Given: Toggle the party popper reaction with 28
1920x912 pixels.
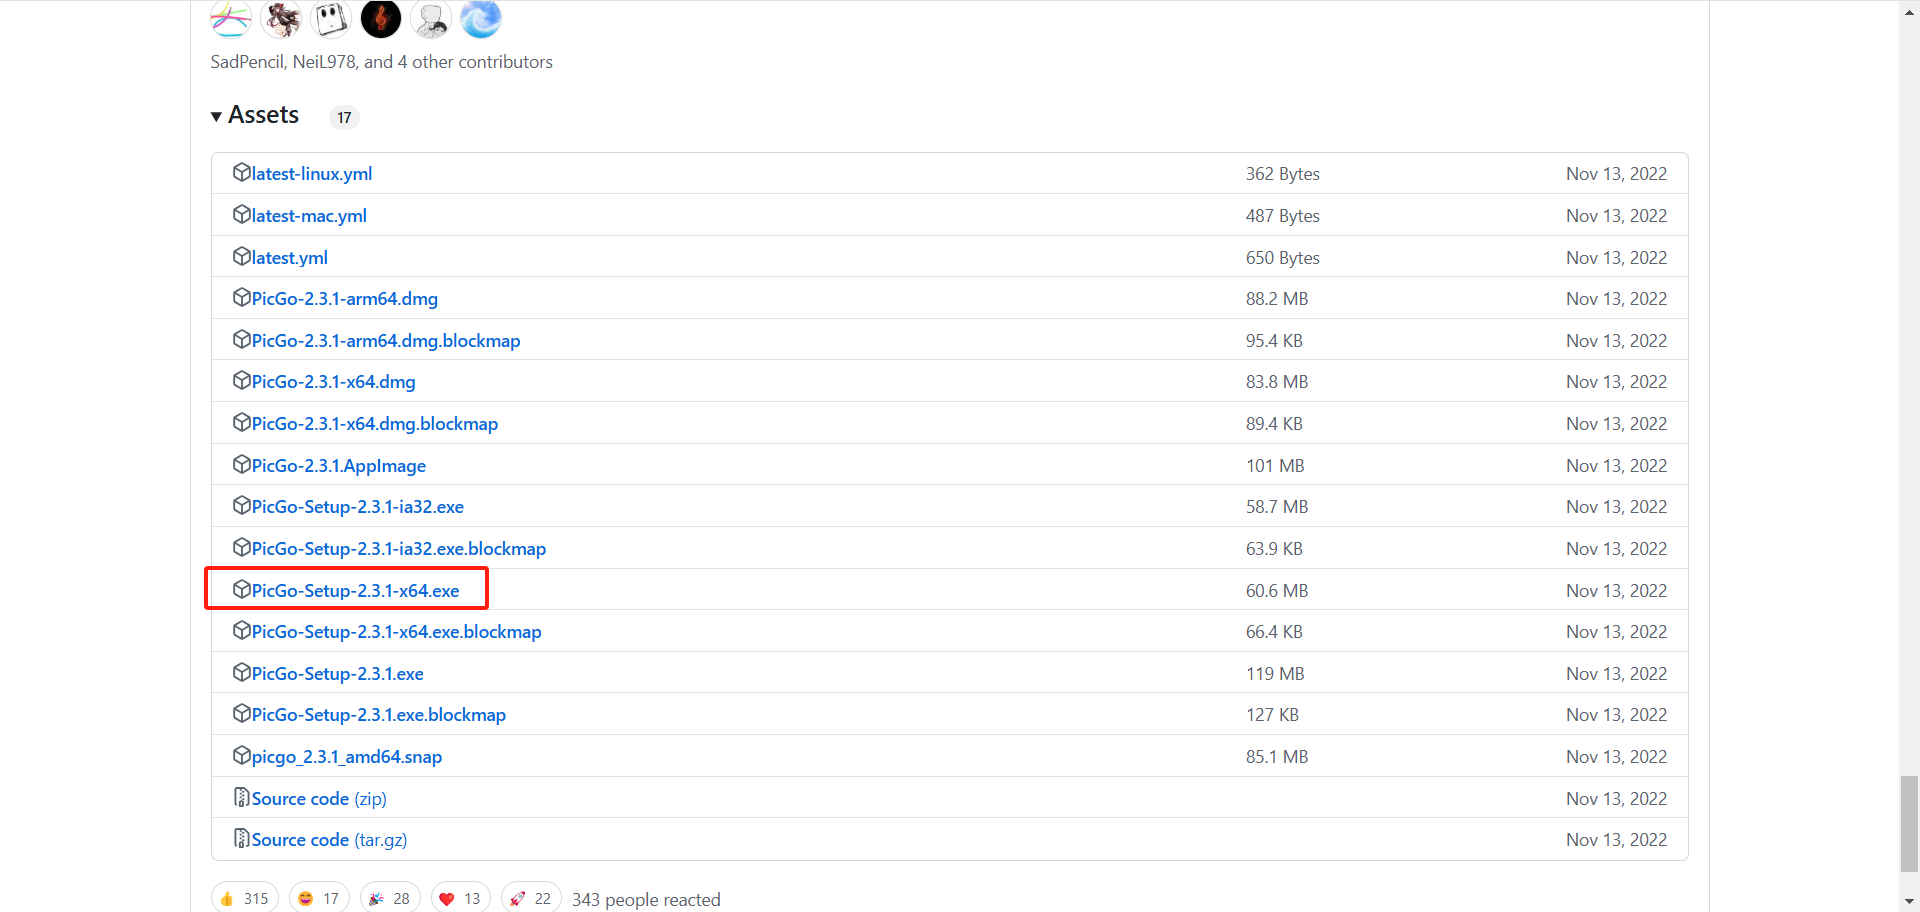Looking at the screenshot, I should tap(390, 898).
